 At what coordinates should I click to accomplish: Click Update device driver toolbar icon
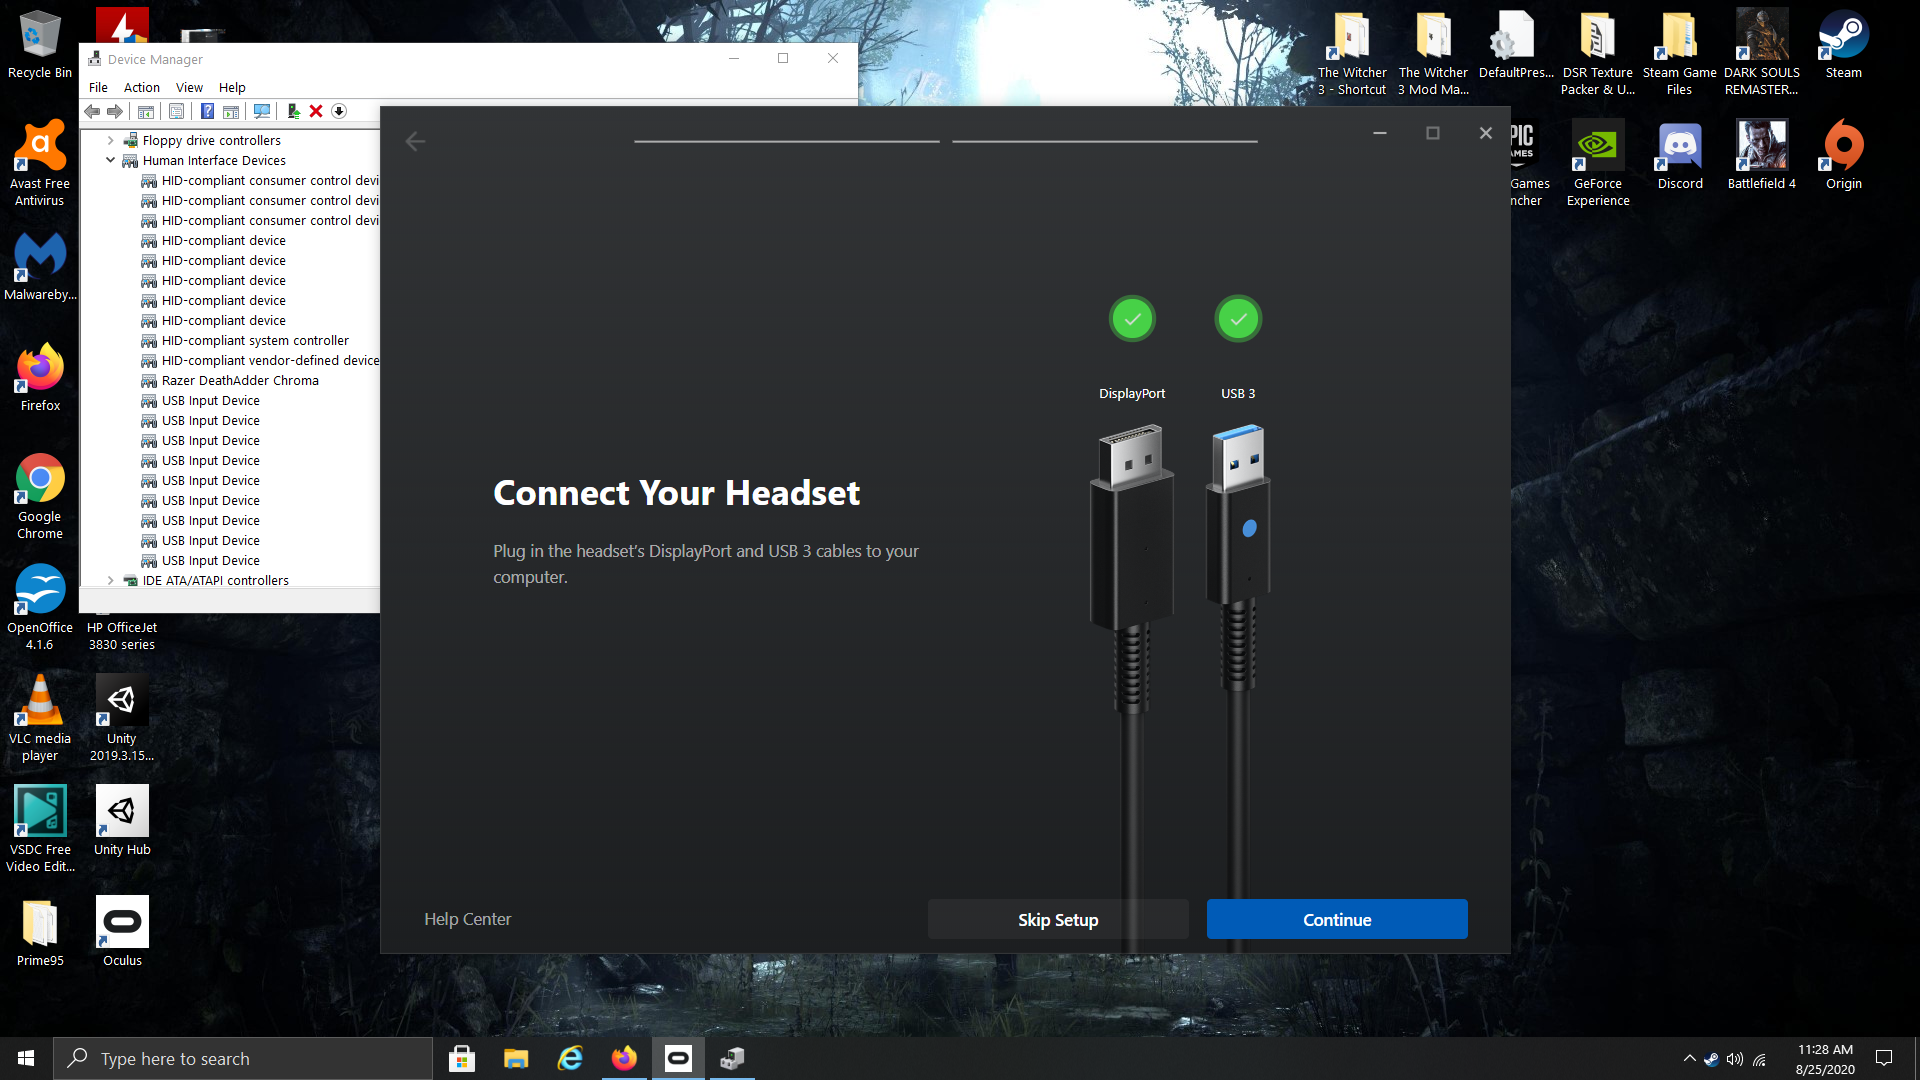(x=294, y=111)
